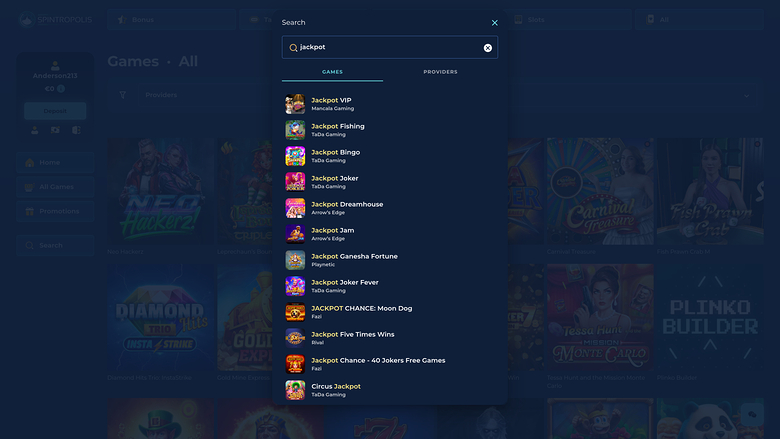Open the Slots category in top bar
This screenshot has height=439, width=780.
click(569, 19)
